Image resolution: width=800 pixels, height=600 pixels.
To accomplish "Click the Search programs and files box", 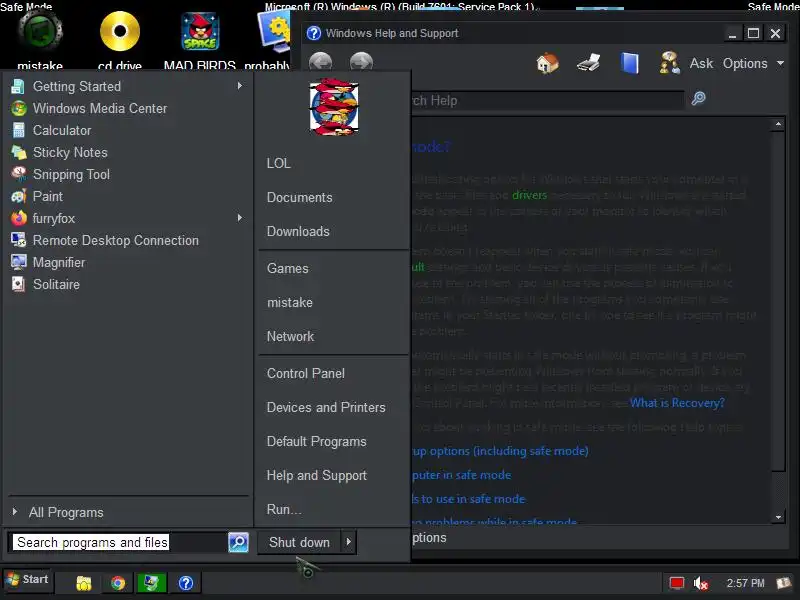I will click(118, 542).
